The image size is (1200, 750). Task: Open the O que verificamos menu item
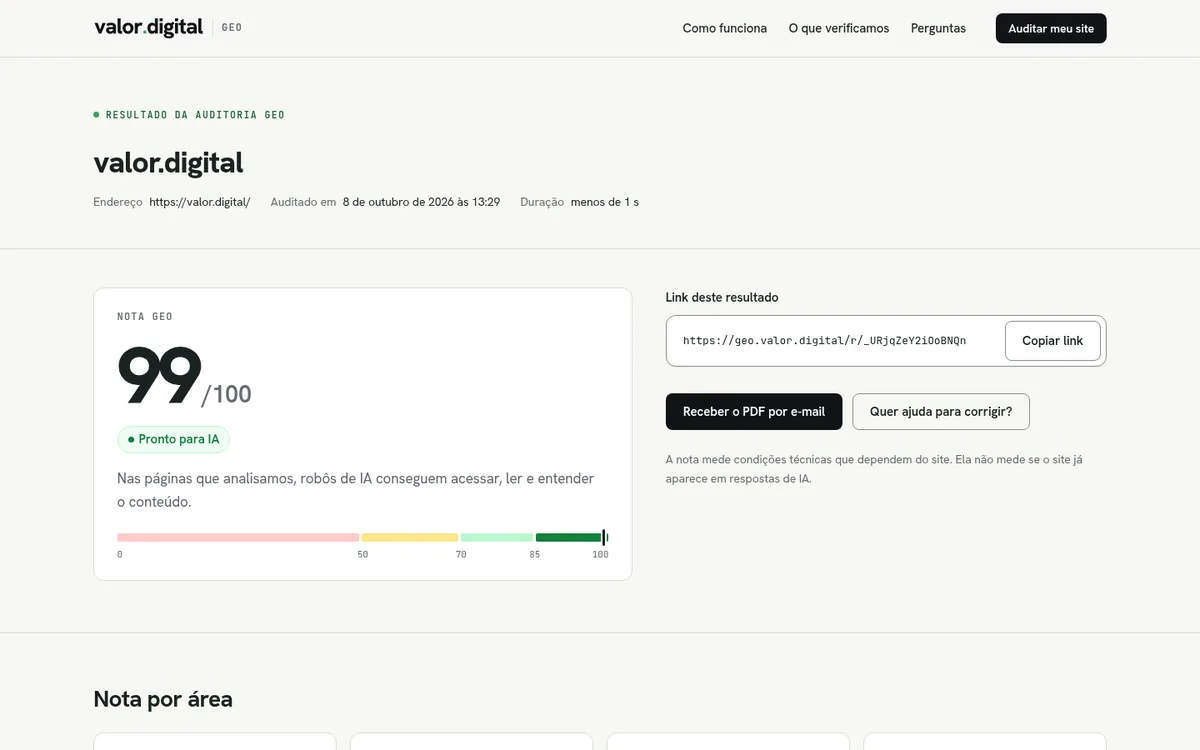click(x=839, y=28)
